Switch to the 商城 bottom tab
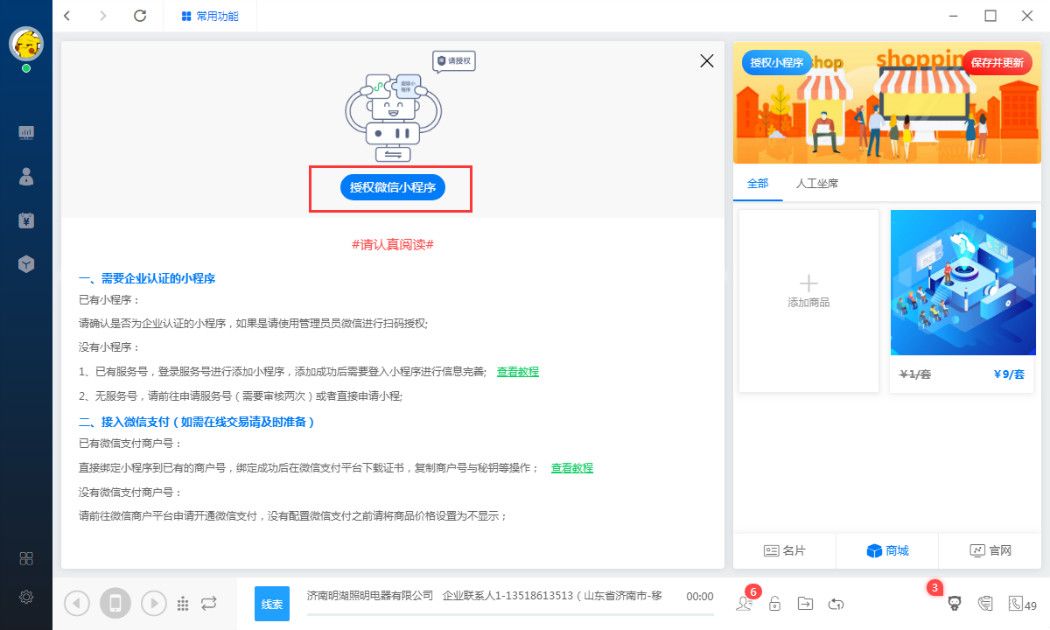 (887, 551)
